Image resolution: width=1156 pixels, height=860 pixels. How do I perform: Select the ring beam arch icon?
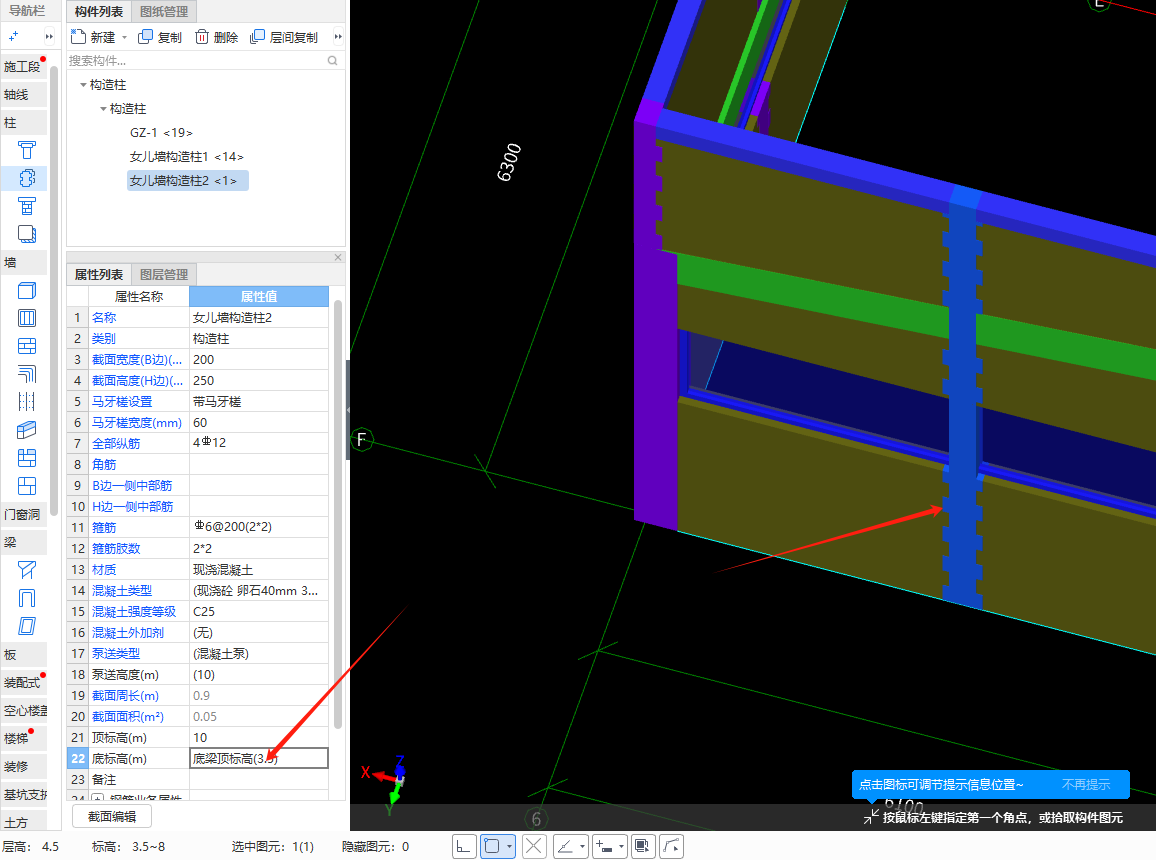point(27,598)
